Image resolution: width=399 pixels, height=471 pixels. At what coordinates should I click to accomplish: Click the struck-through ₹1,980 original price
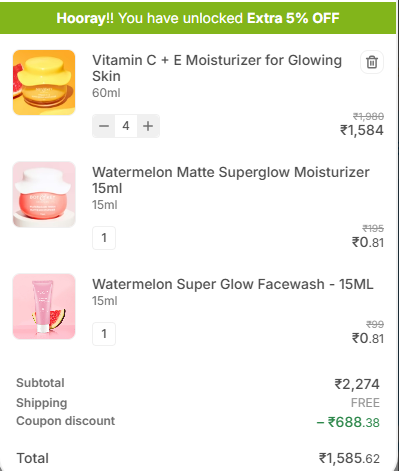pyautogui.click(x=368, y=116)
